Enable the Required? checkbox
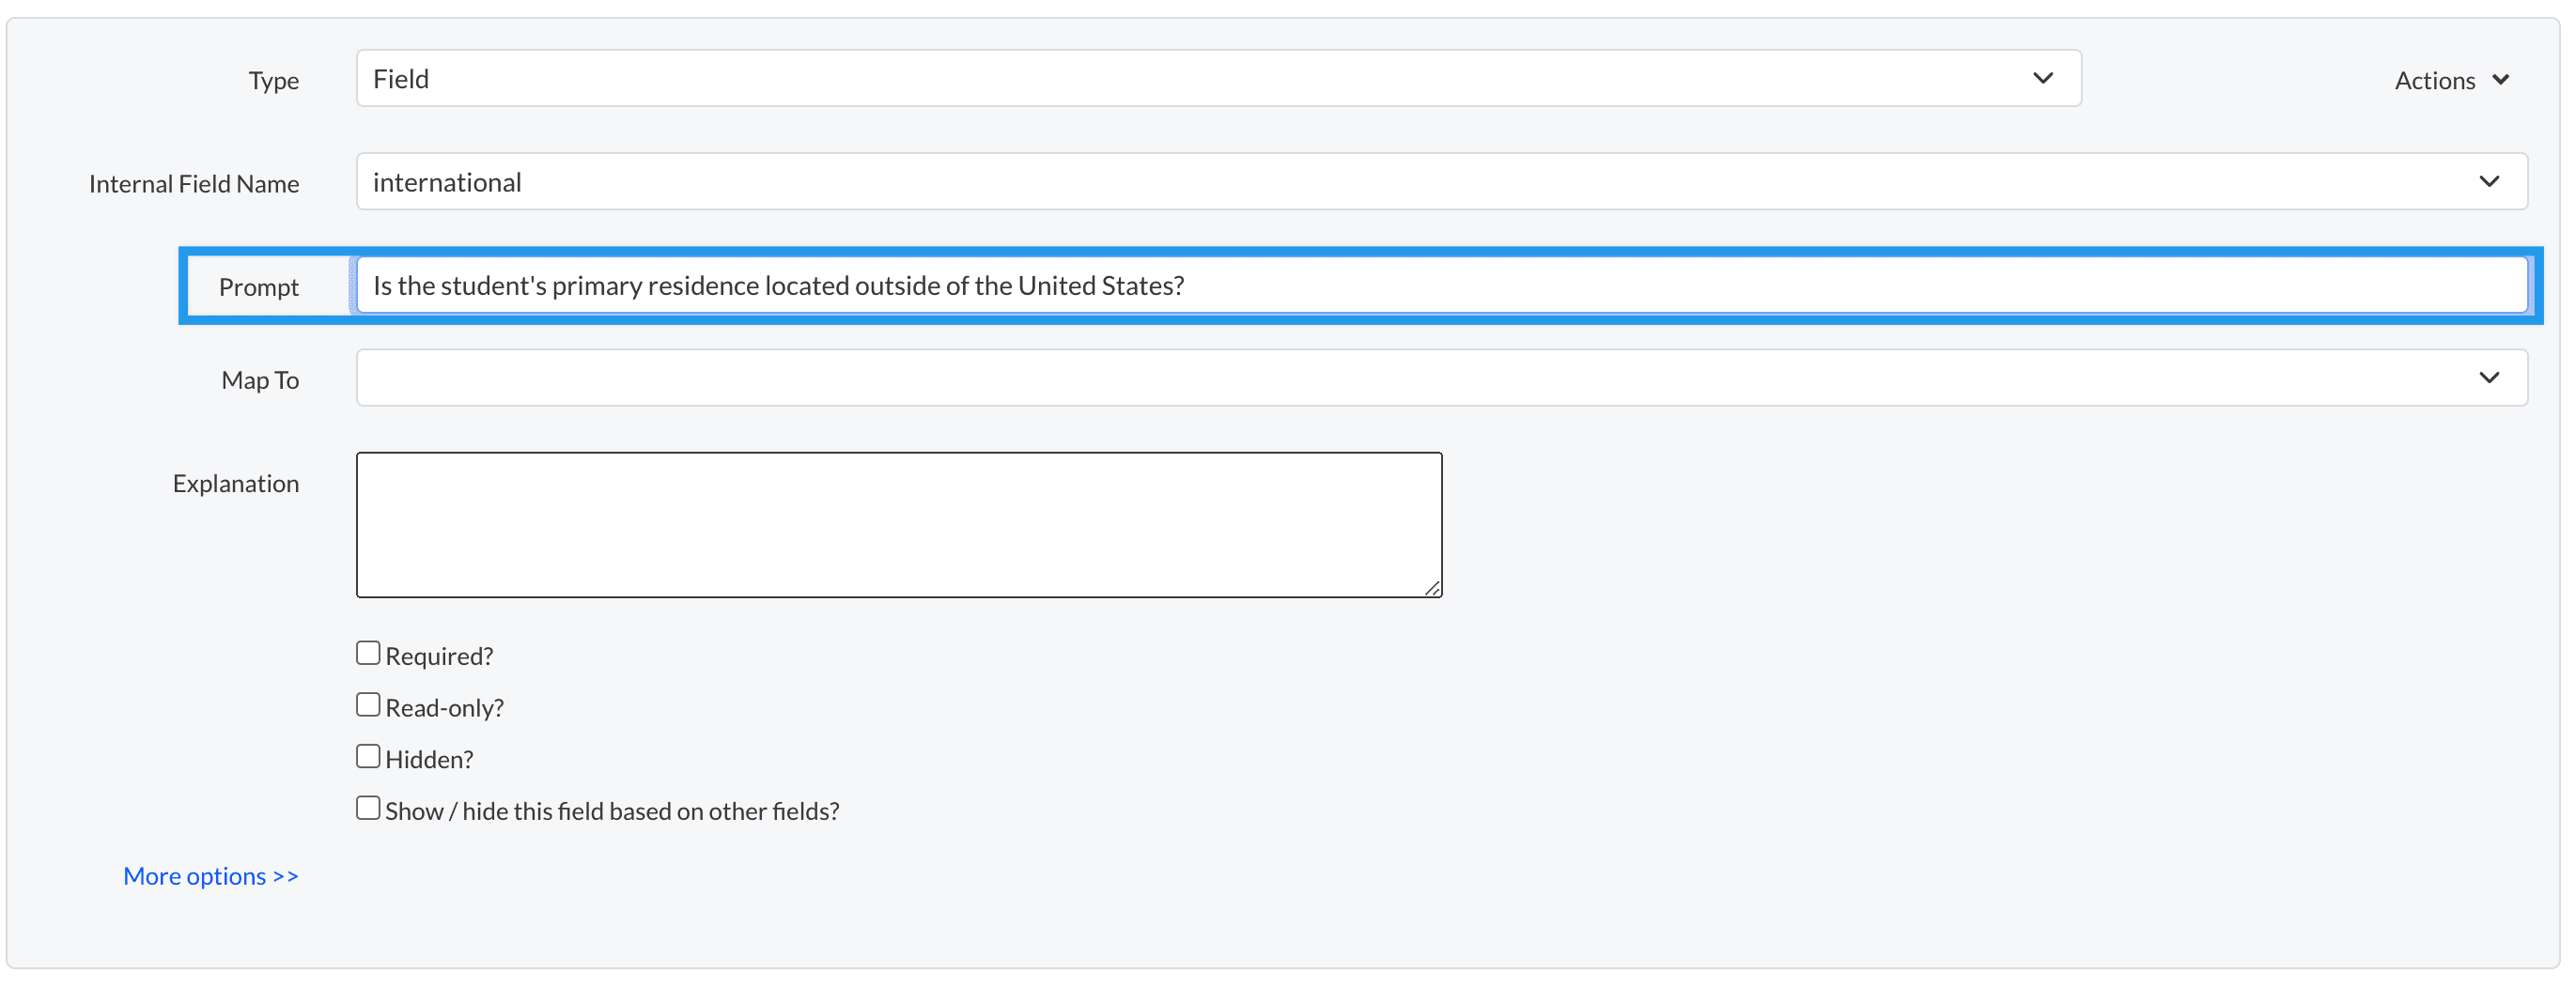Image resolution: width=2576 pixels, height=988 pixels. 368,653
